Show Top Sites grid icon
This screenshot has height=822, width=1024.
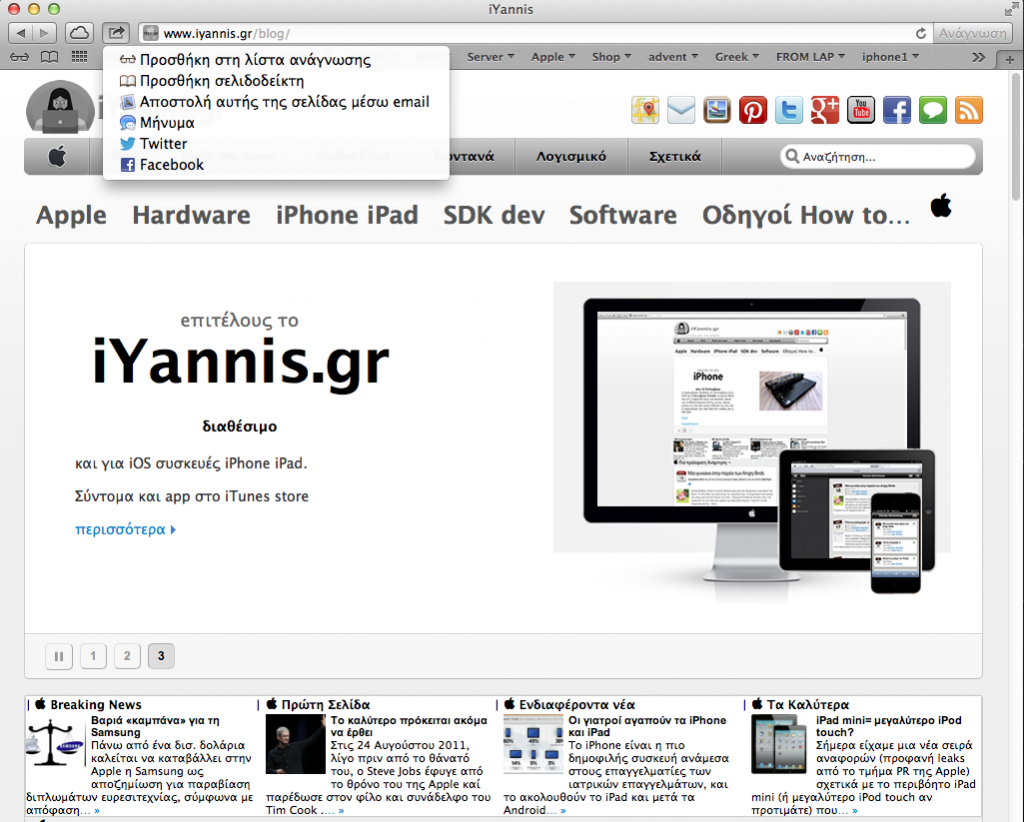[x=80, y=57]
